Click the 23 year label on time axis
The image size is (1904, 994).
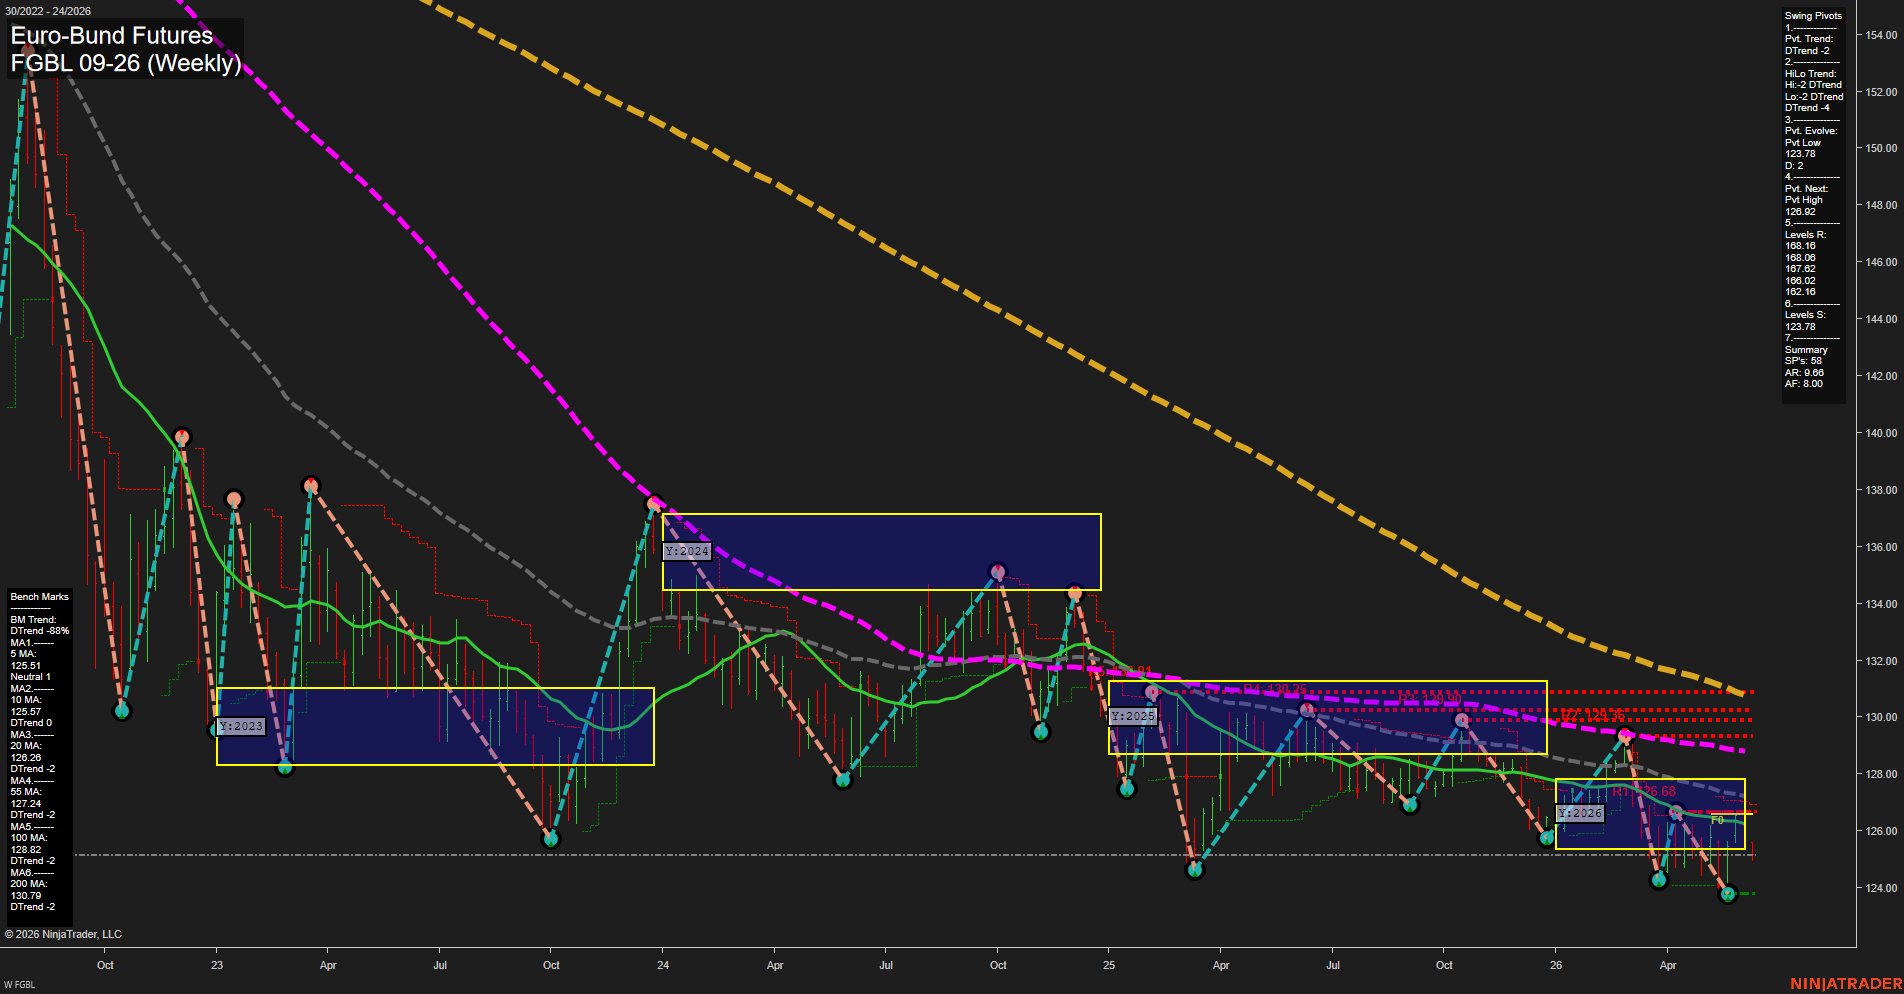217,965
